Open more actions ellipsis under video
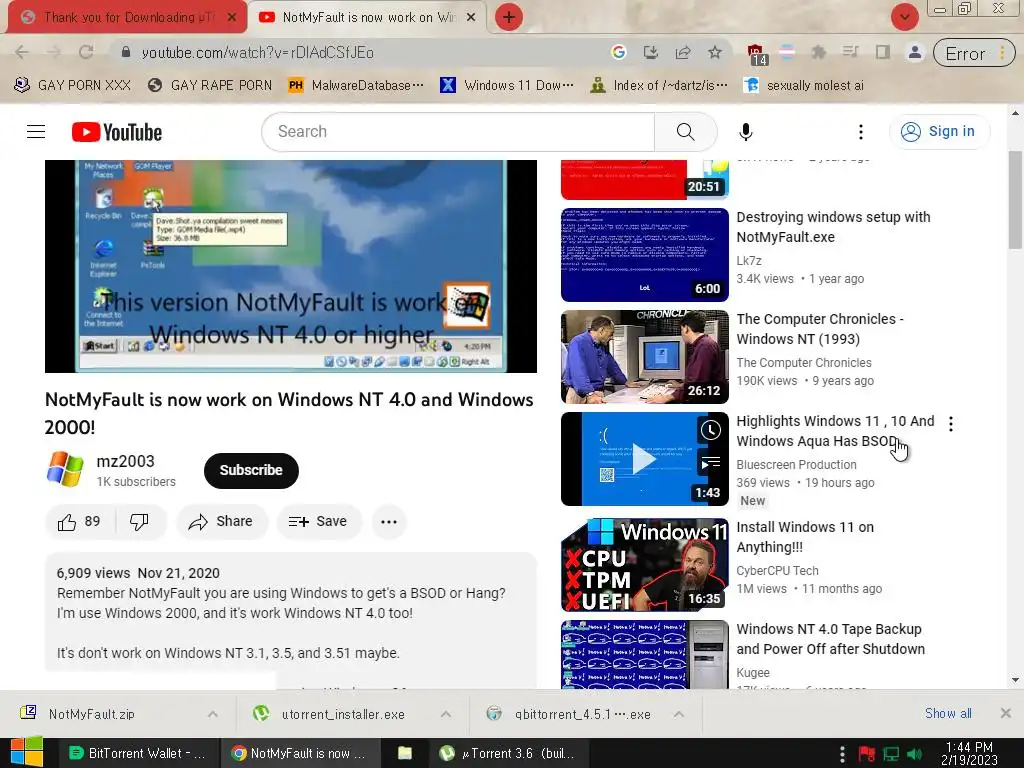1024x768 pixels. click(x=389, y=521)
